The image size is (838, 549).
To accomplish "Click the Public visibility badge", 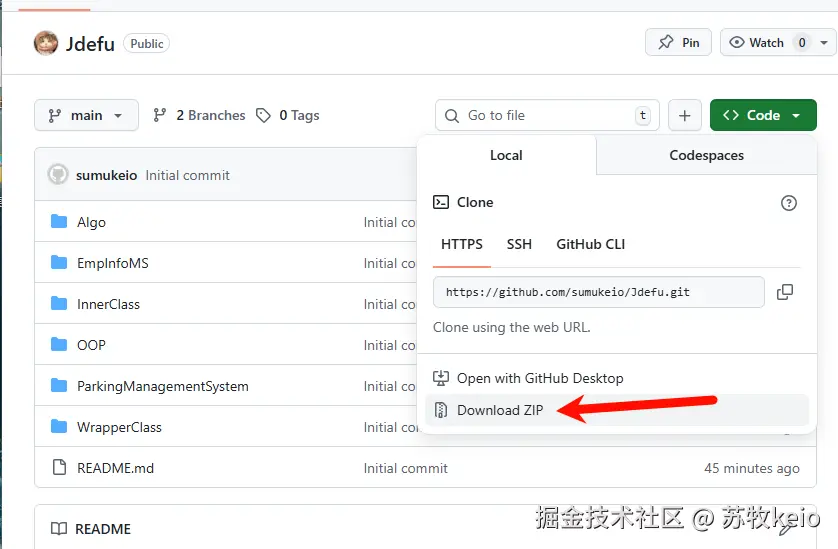I will [146, 43].
